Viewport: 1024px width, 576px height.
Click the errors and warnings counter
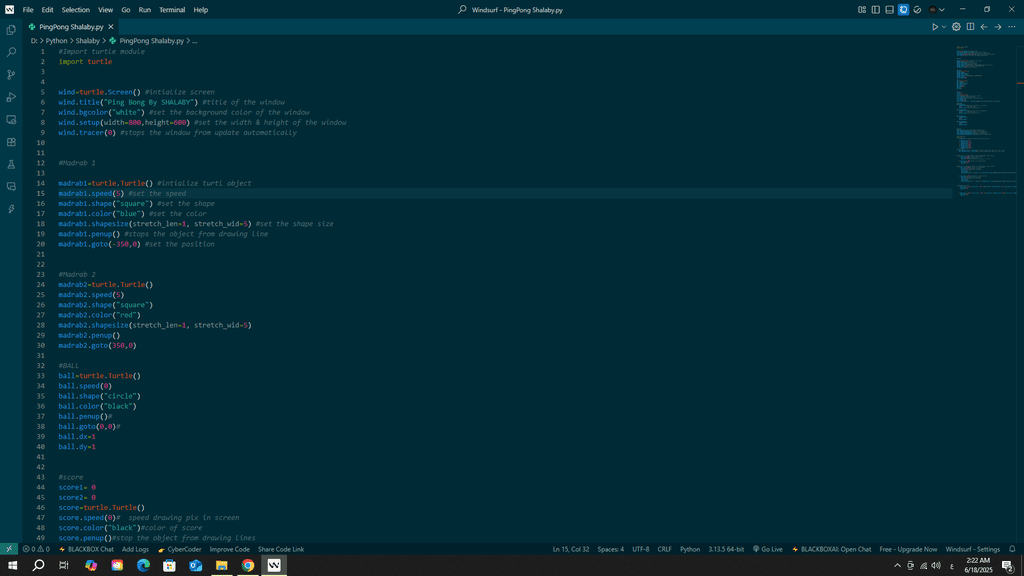coord(36,549)
